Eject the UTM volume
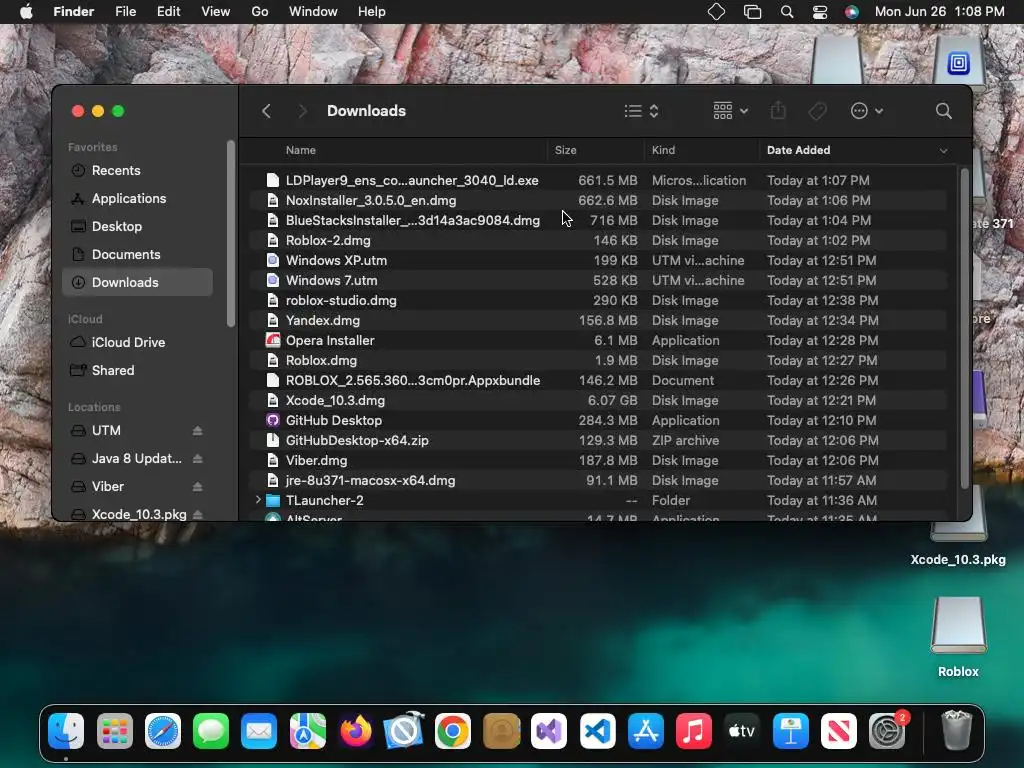The height and width of the screenshot is (768, 1024). pyautogui.click(x=197, y=430)
